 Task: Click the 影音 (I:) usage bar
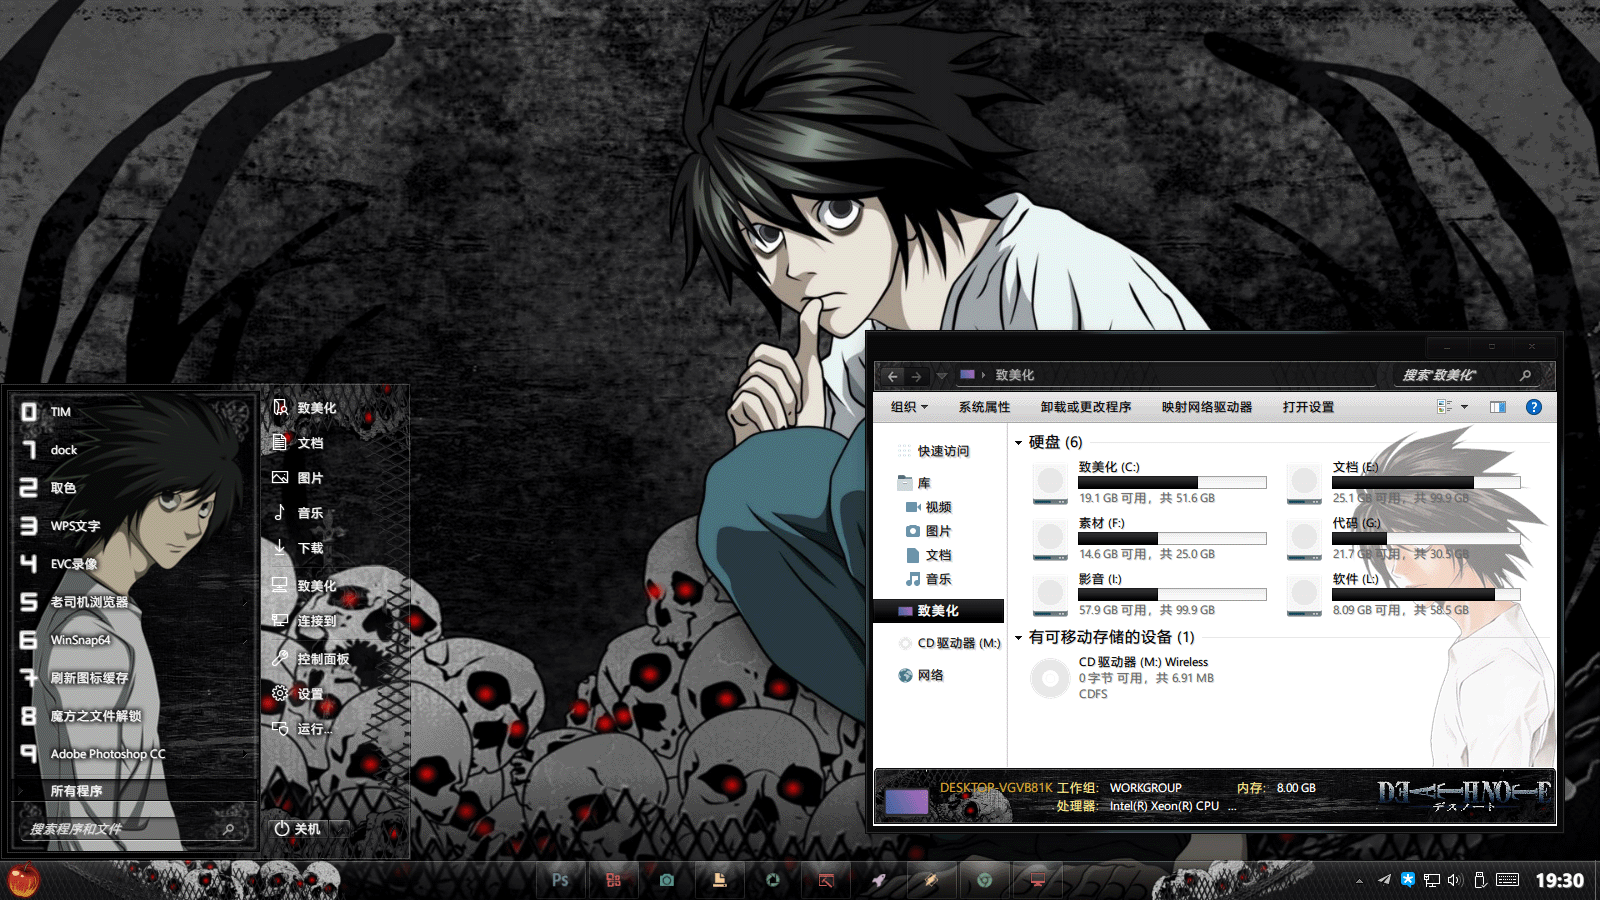coord(1172,594)
